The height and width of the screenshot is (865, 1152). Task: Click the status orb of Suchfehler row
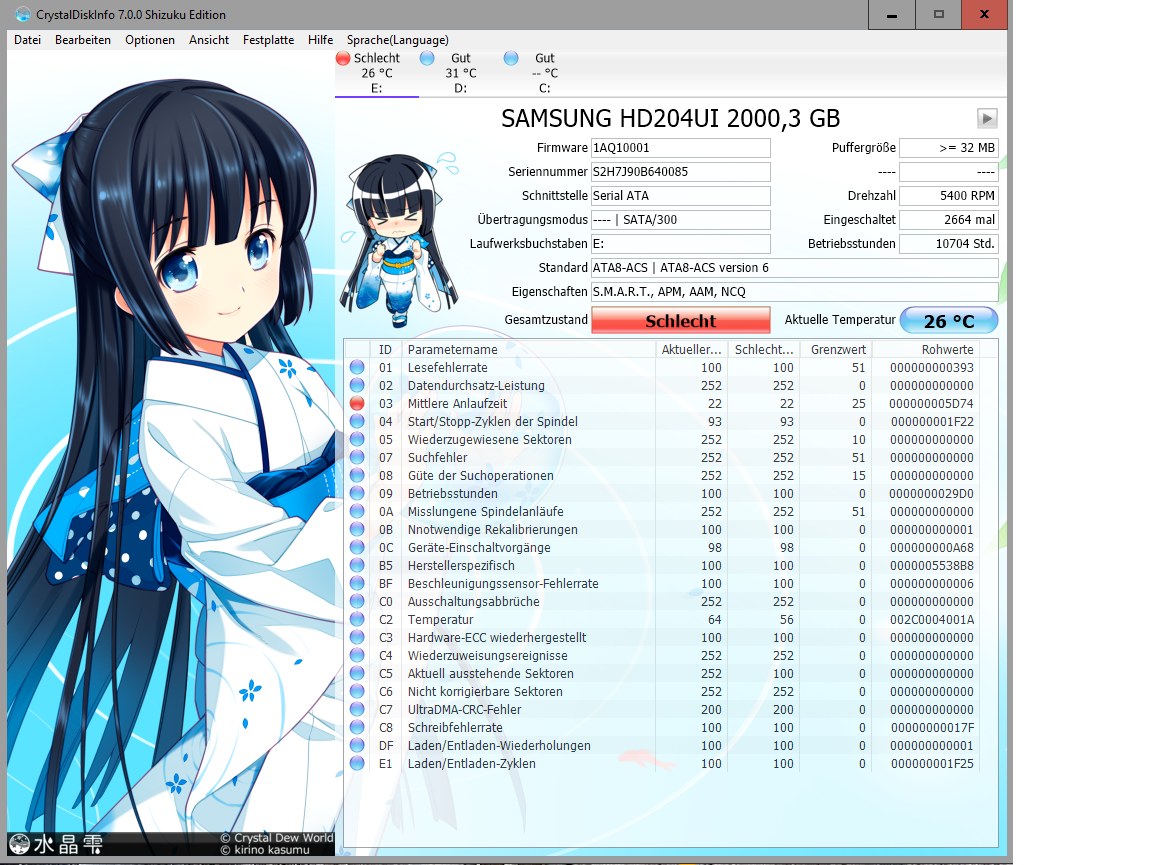(x=357, y=457)
